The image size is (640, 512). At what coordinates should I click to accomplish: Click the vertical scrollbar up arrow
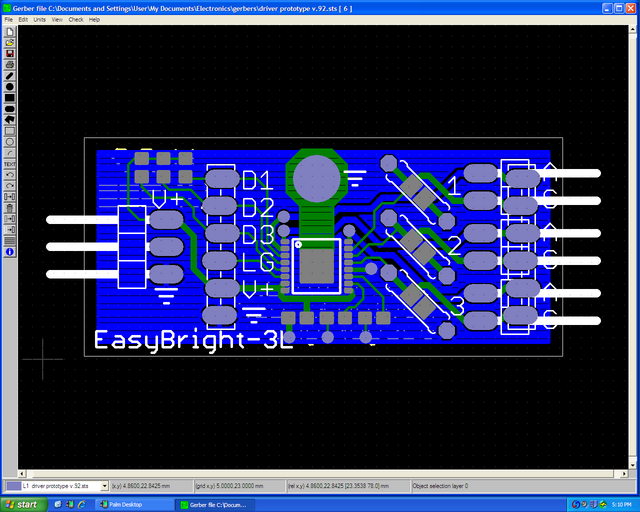(x=633, y=30)
